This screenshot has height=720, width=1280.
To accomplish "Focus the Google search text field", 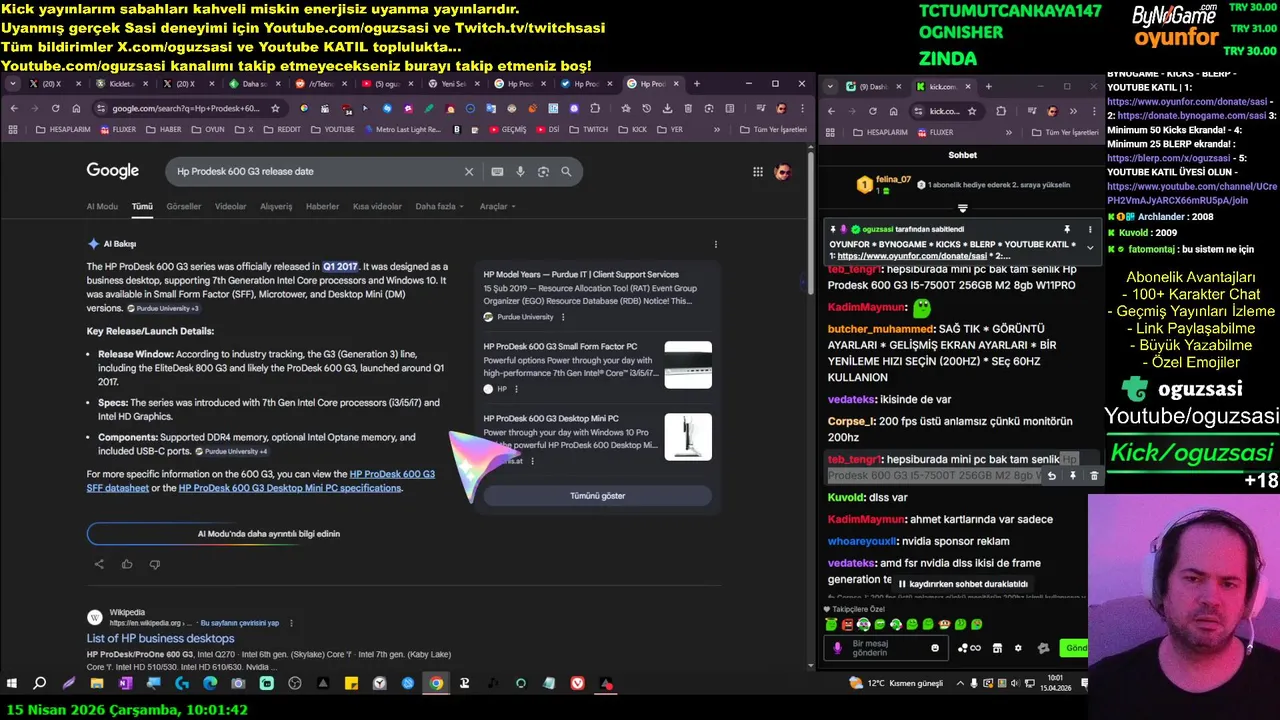I will click(315, 171).
